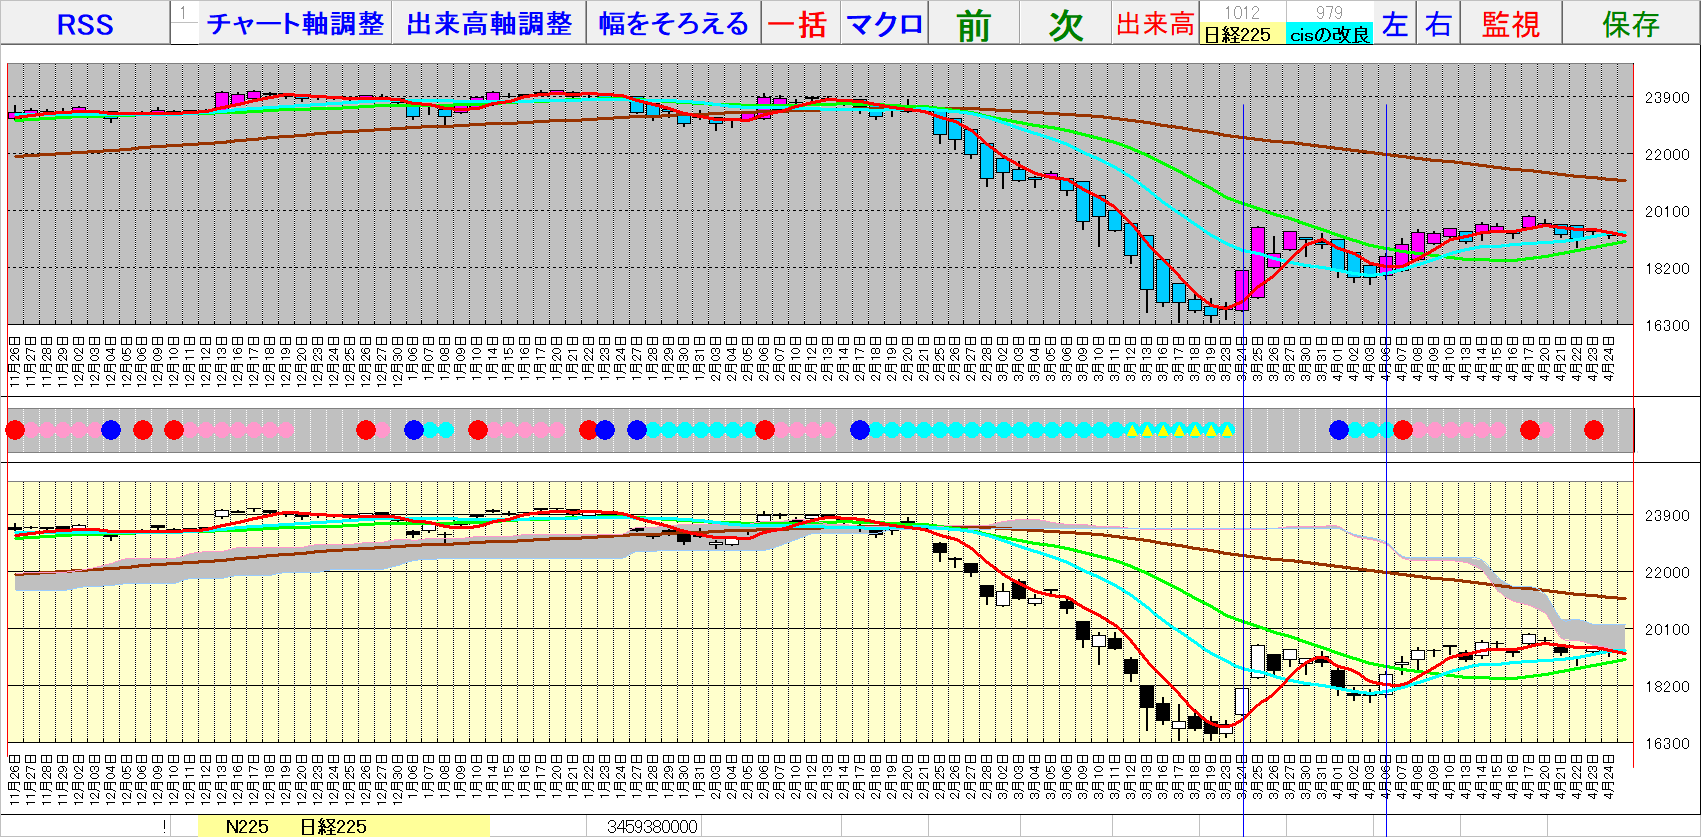The image size is (1701, 837).
Task: Run the マクロ macro button
Action: (884, 24)
